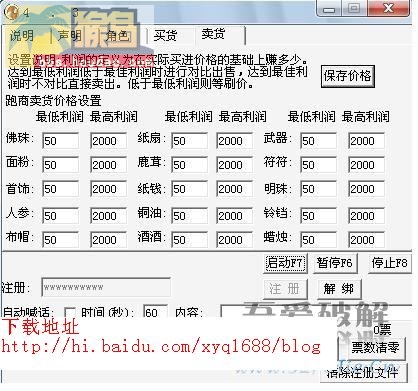The image size is (418, 391).
Task: Switch to the 说明 tab
Action: [22, 35]
